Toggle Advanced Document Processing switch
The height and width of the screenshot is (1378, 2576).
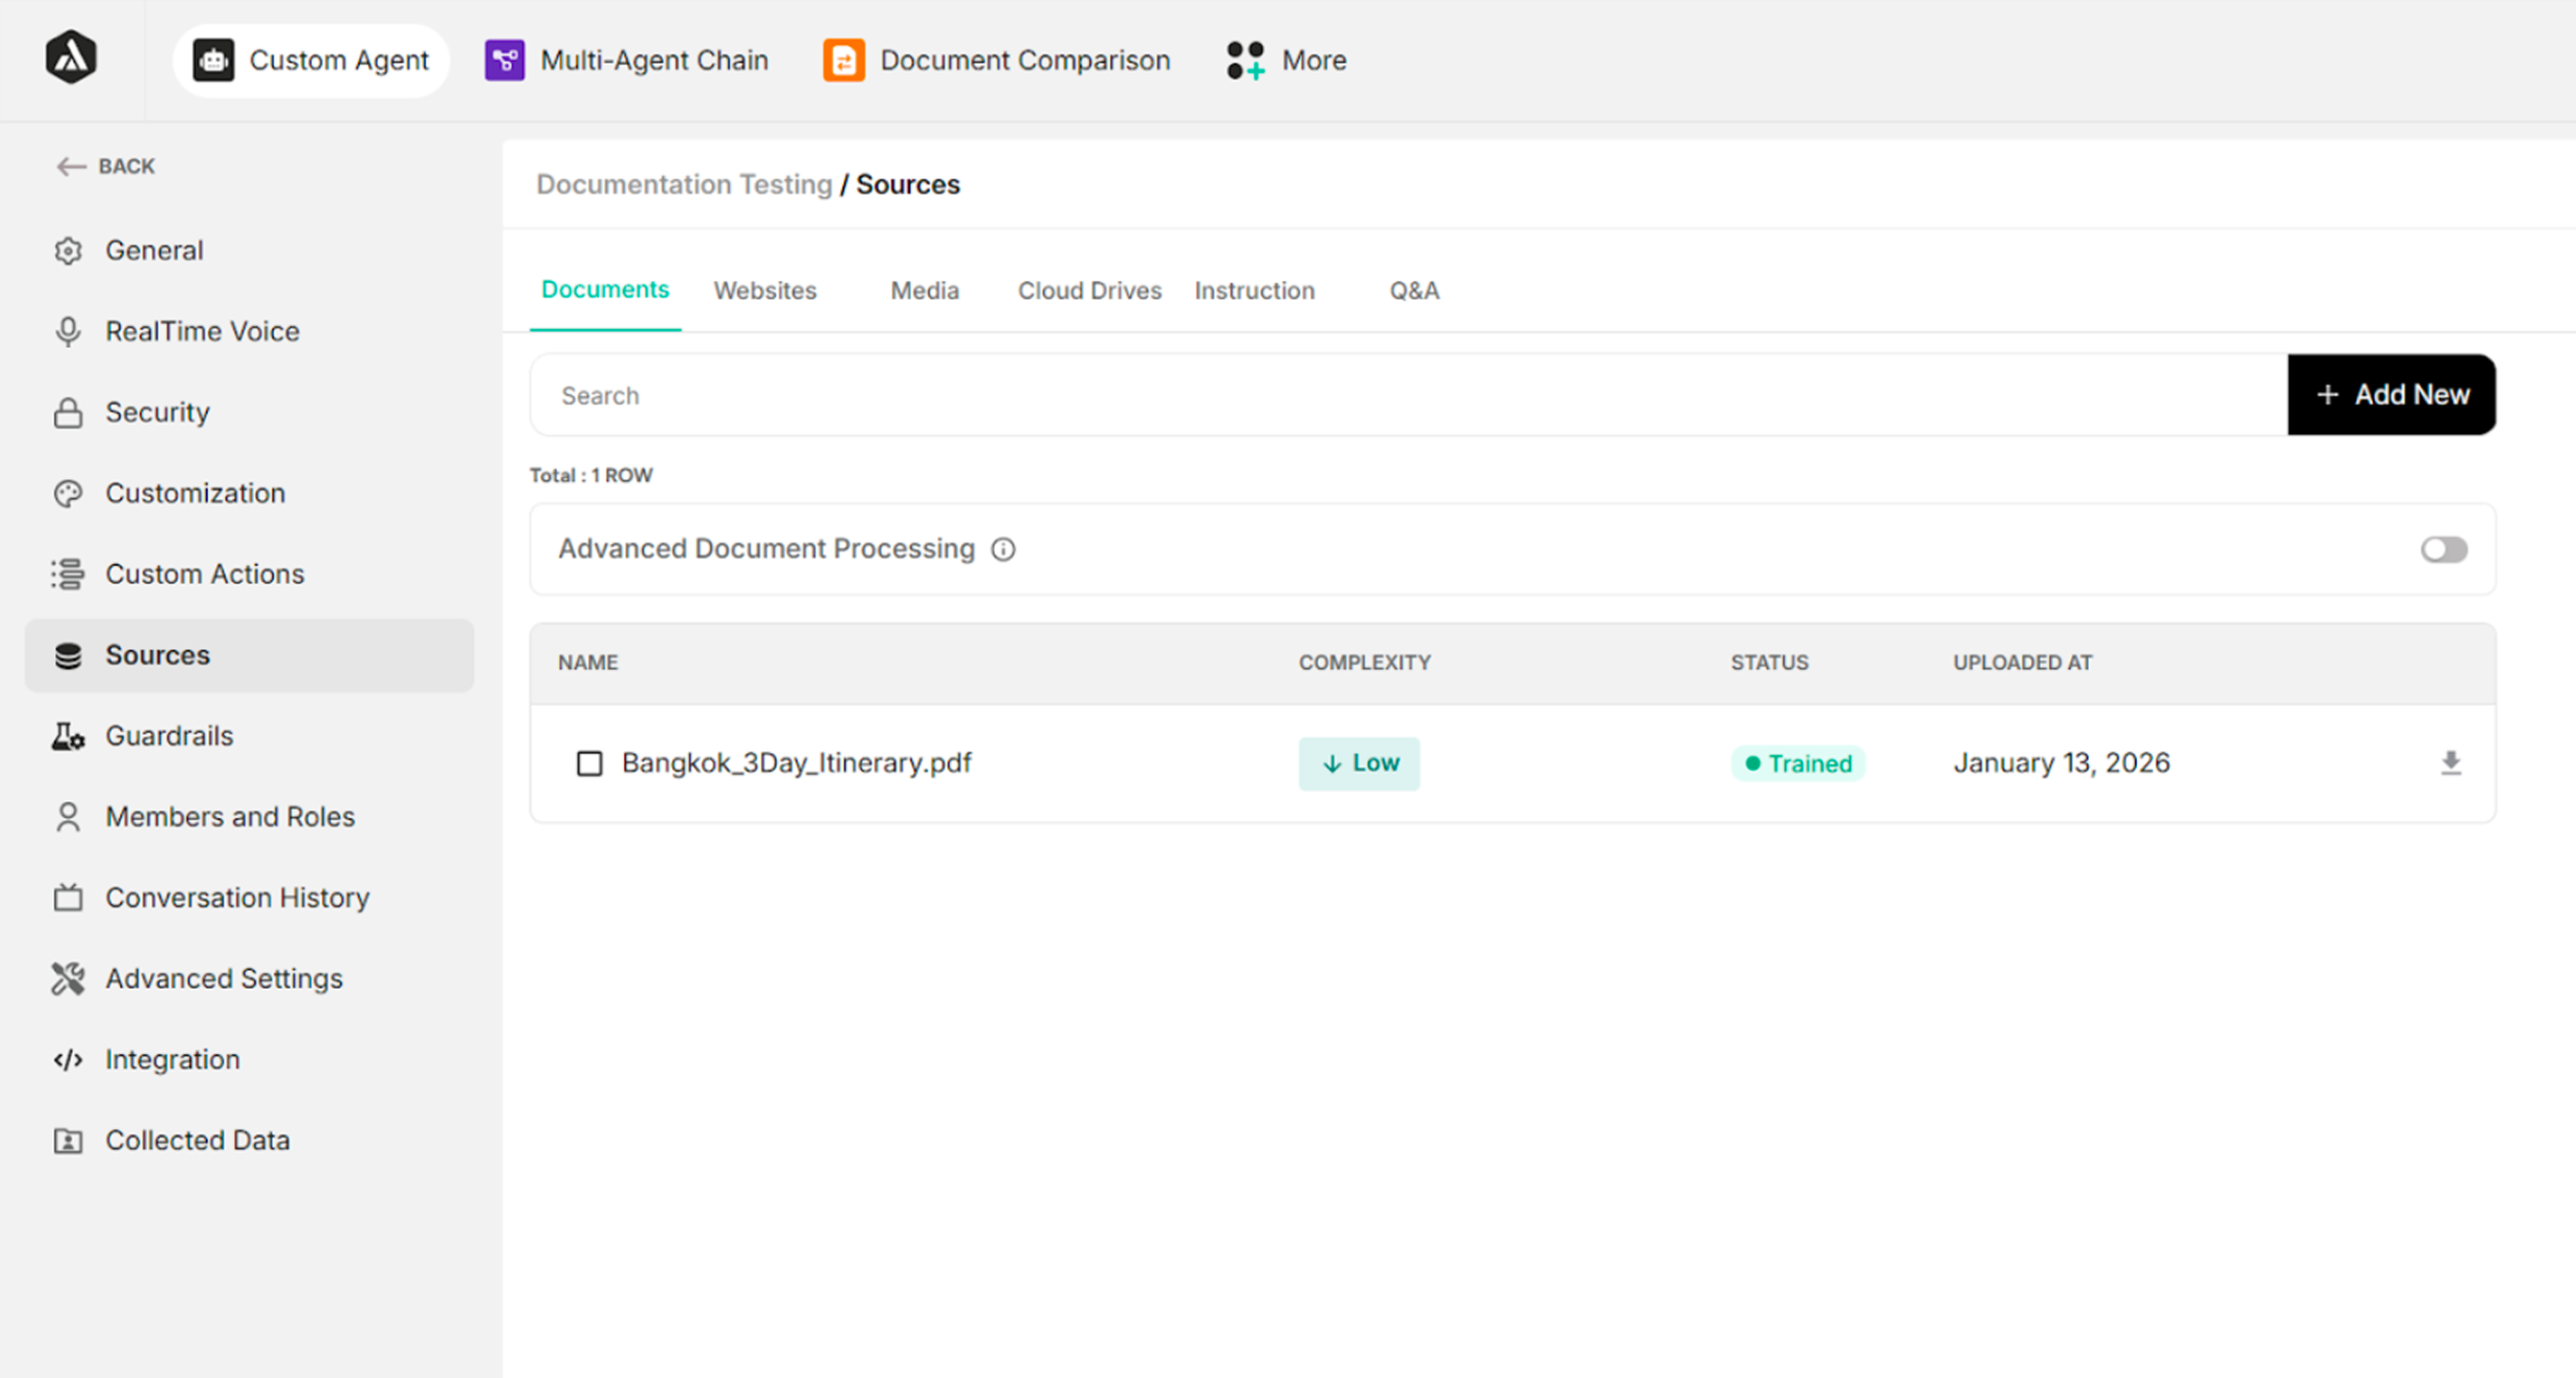[x=2444, y=550]
